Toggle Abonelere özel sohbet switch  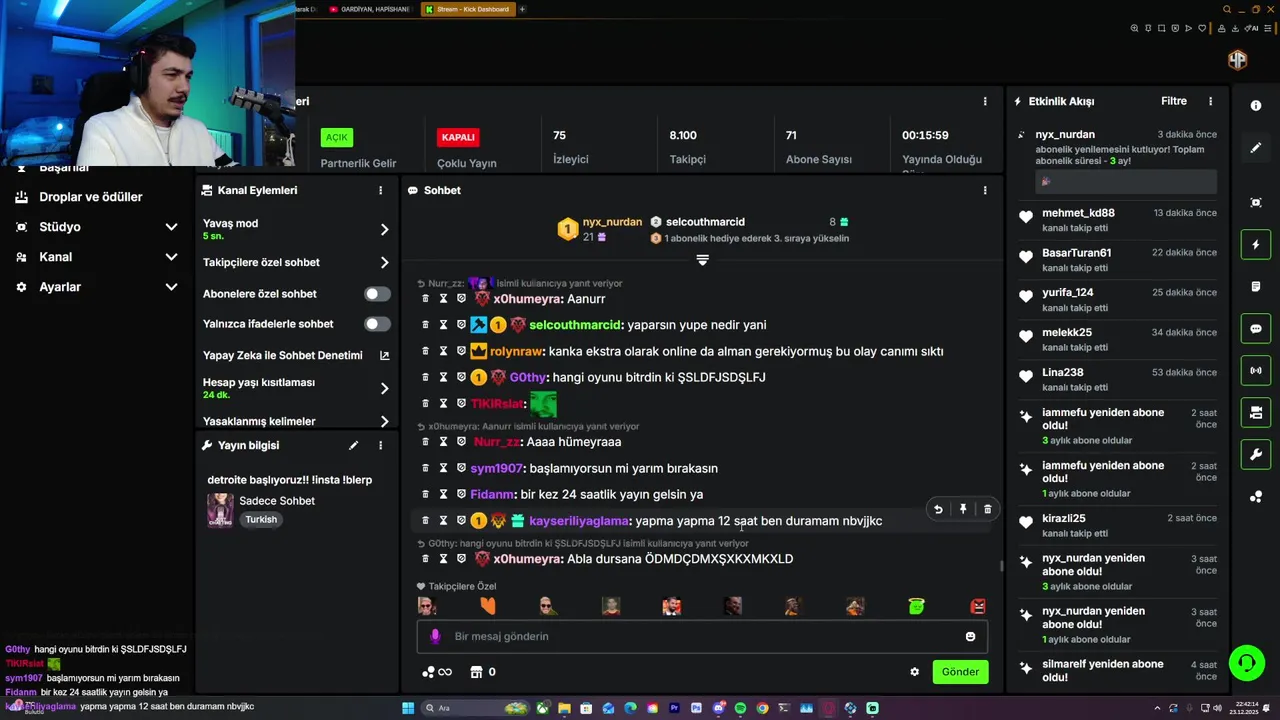click(377, 294)
